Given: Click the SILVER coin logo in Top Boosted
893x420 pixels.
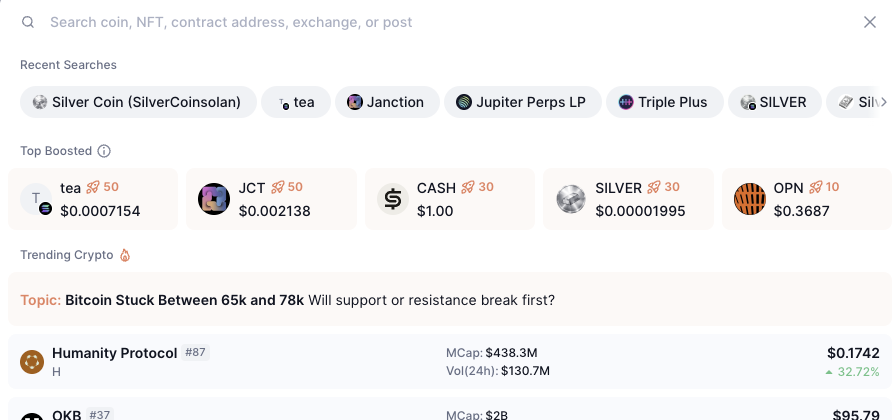Looking at the screenshot, I should (571, 199).
